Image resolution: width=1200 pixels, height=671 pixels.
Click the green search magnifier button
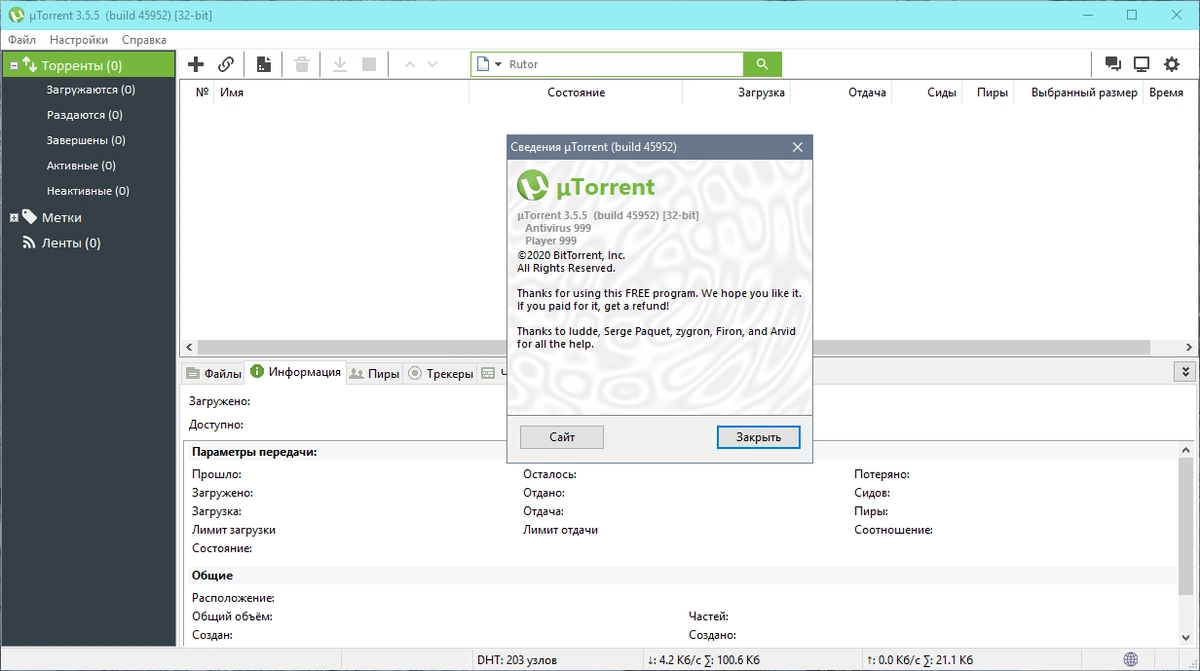click(x=762, y=64)
